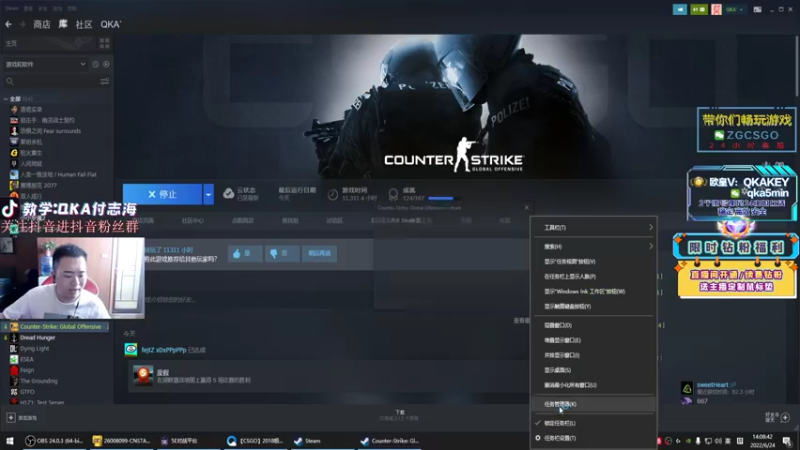The height and width of the screenshot is (450, 800).
Task: Switch library to grid collections view icon
Action: coord(105,43)
